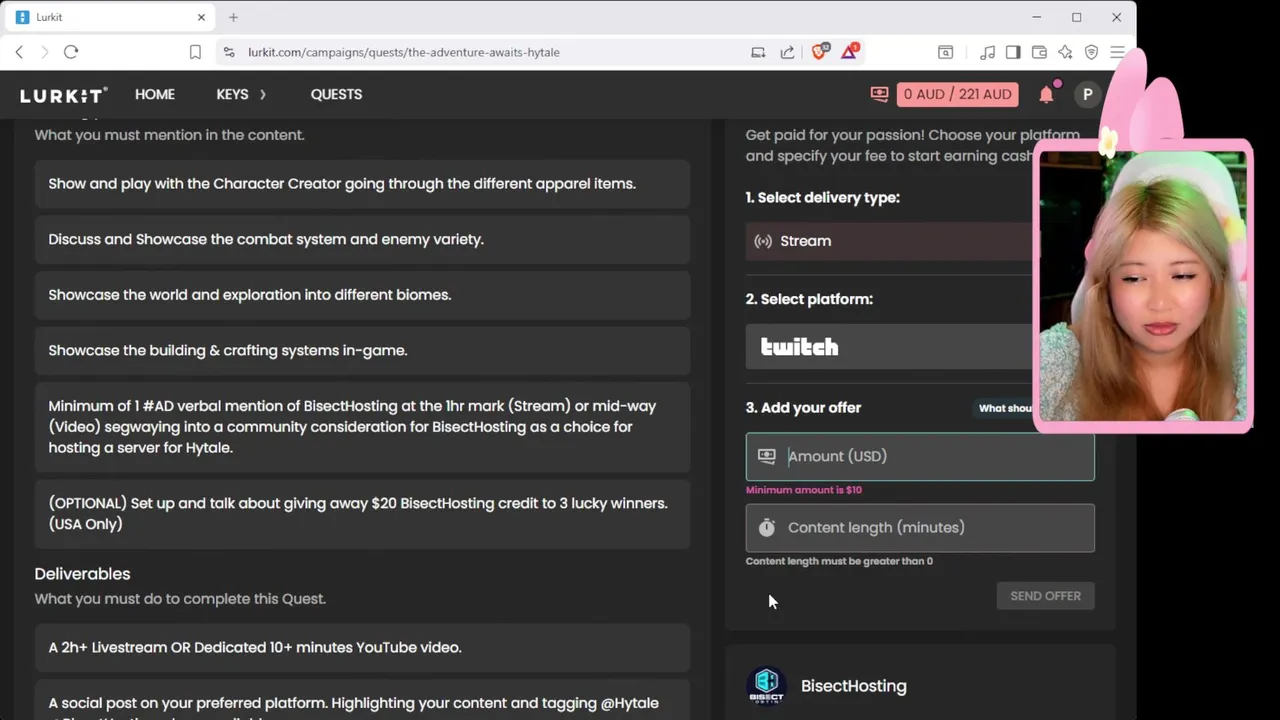
Task: Open Brave Shields lion icon
Action: (x=820, y=52)
